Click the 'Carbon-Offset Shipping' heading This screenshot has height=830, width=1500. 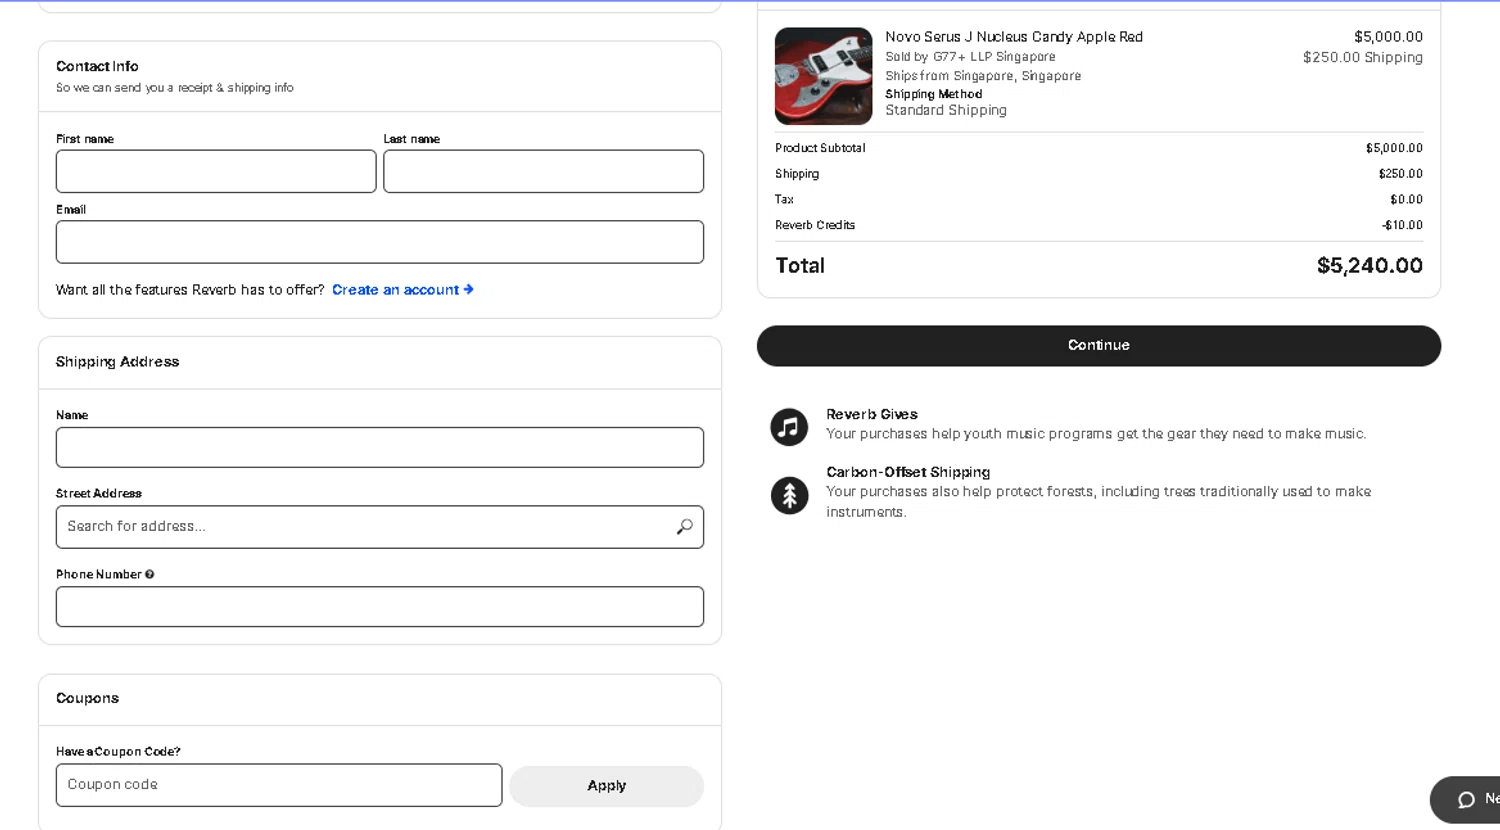click(908, 472)
